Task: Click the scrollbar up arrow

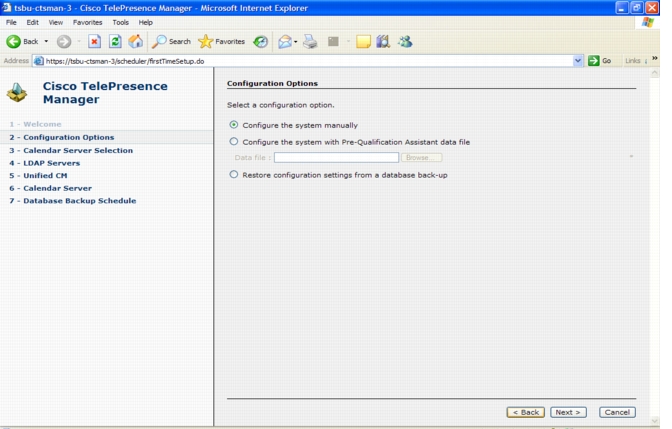Action: (x=654, y=73)
